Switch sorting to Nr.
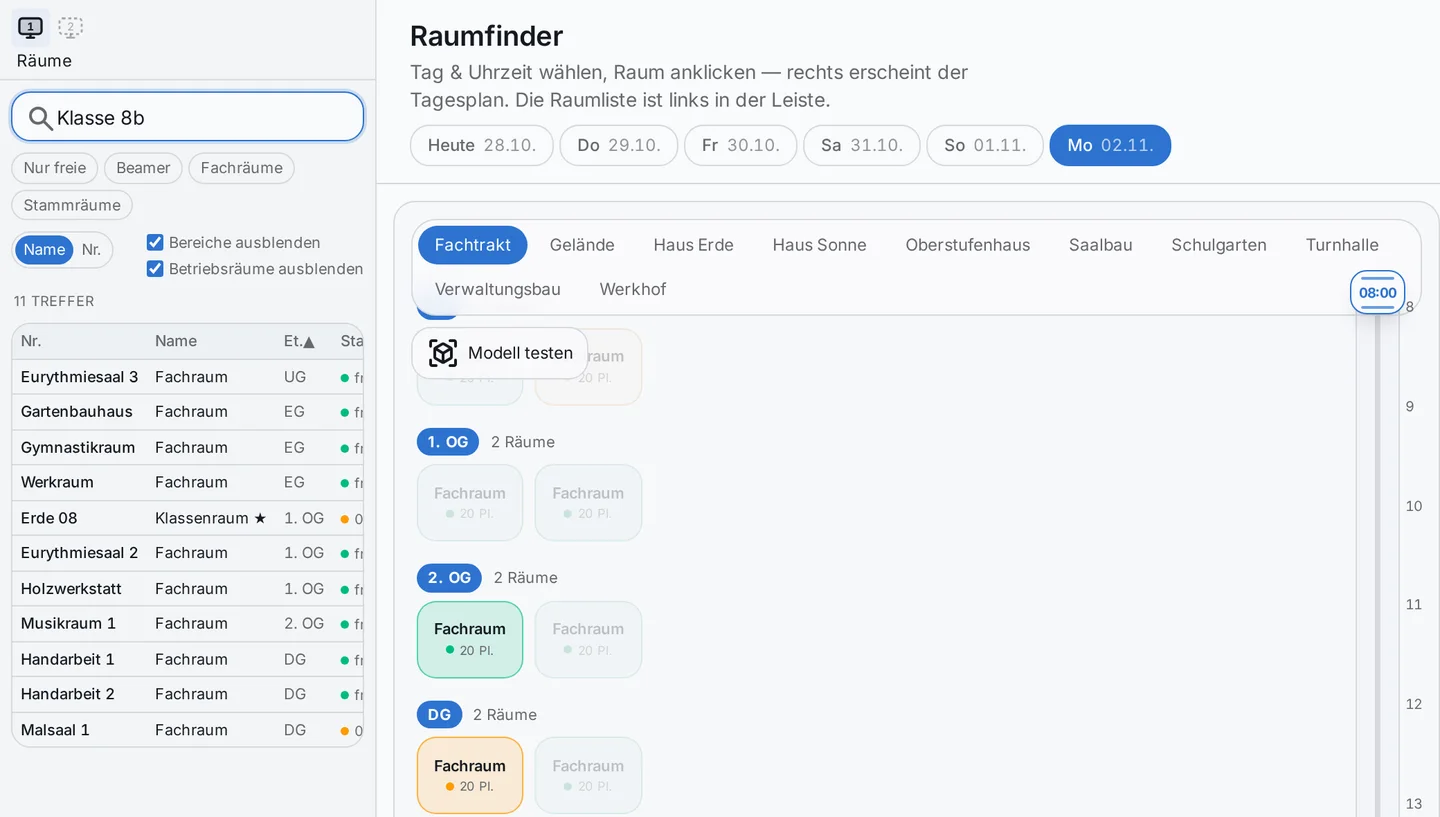This screenshot has height=817, width=1440. (91, 250)
